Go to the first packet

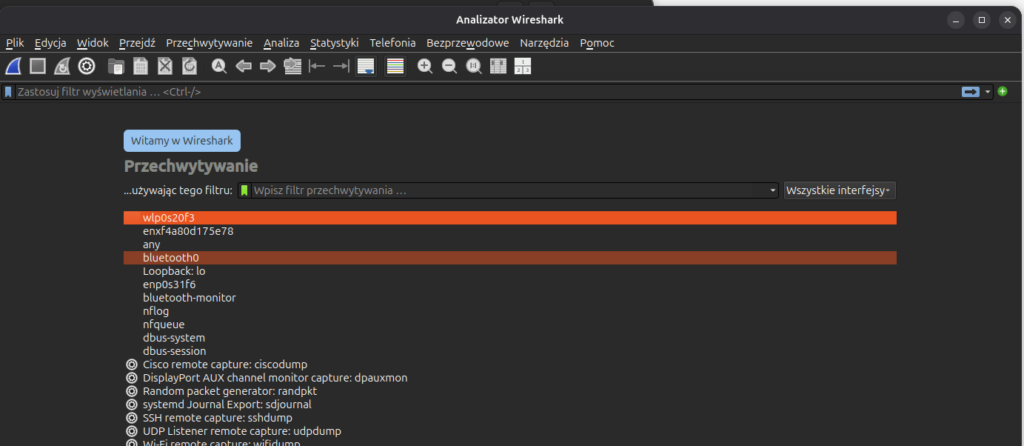[317, 67]
